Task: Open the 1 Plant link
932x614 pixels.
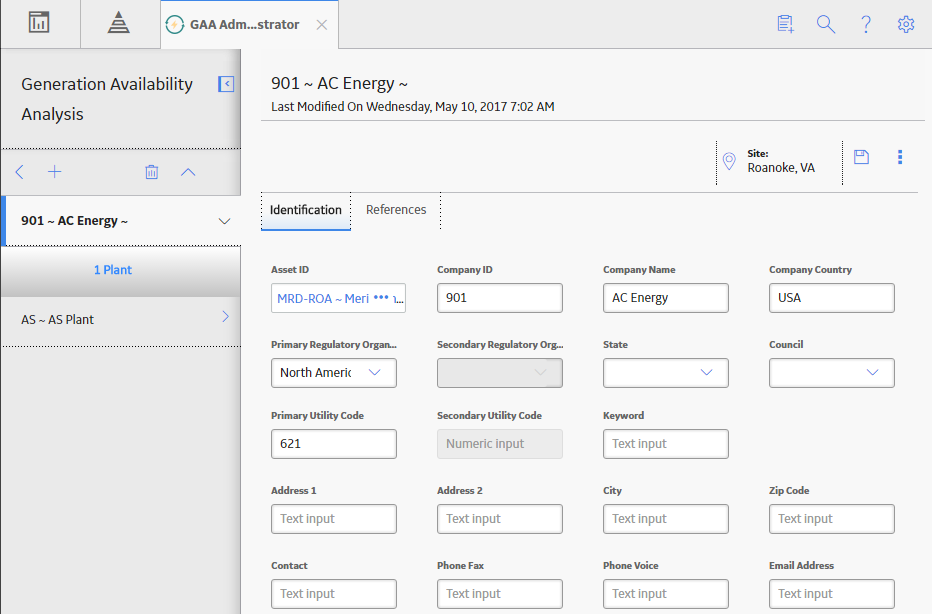Action: (113, 270)
